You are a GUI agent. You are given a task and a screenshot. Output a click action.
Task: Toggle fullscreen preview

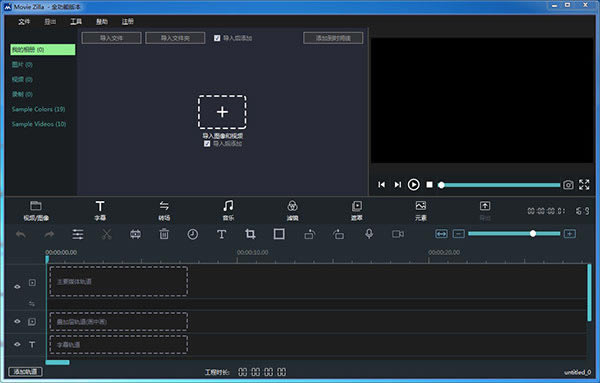coord(584,185)
